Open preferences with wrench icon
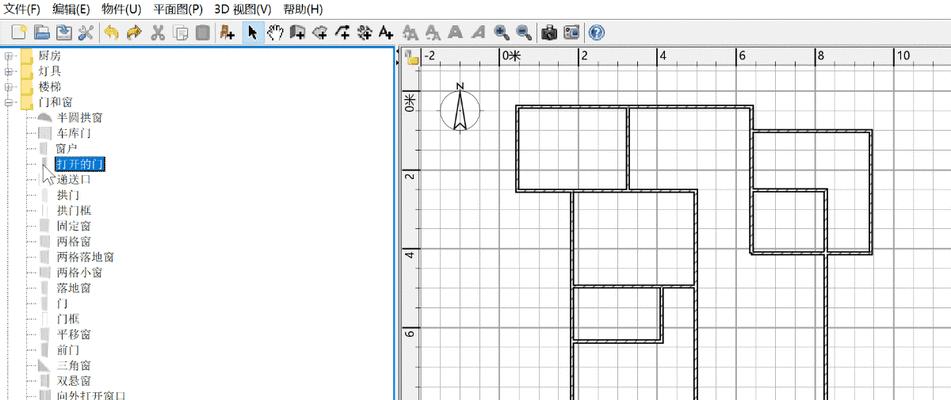Image resolution: width=951 pixels, height=400 pixels. pyautogui.click(x=86, y=33)
